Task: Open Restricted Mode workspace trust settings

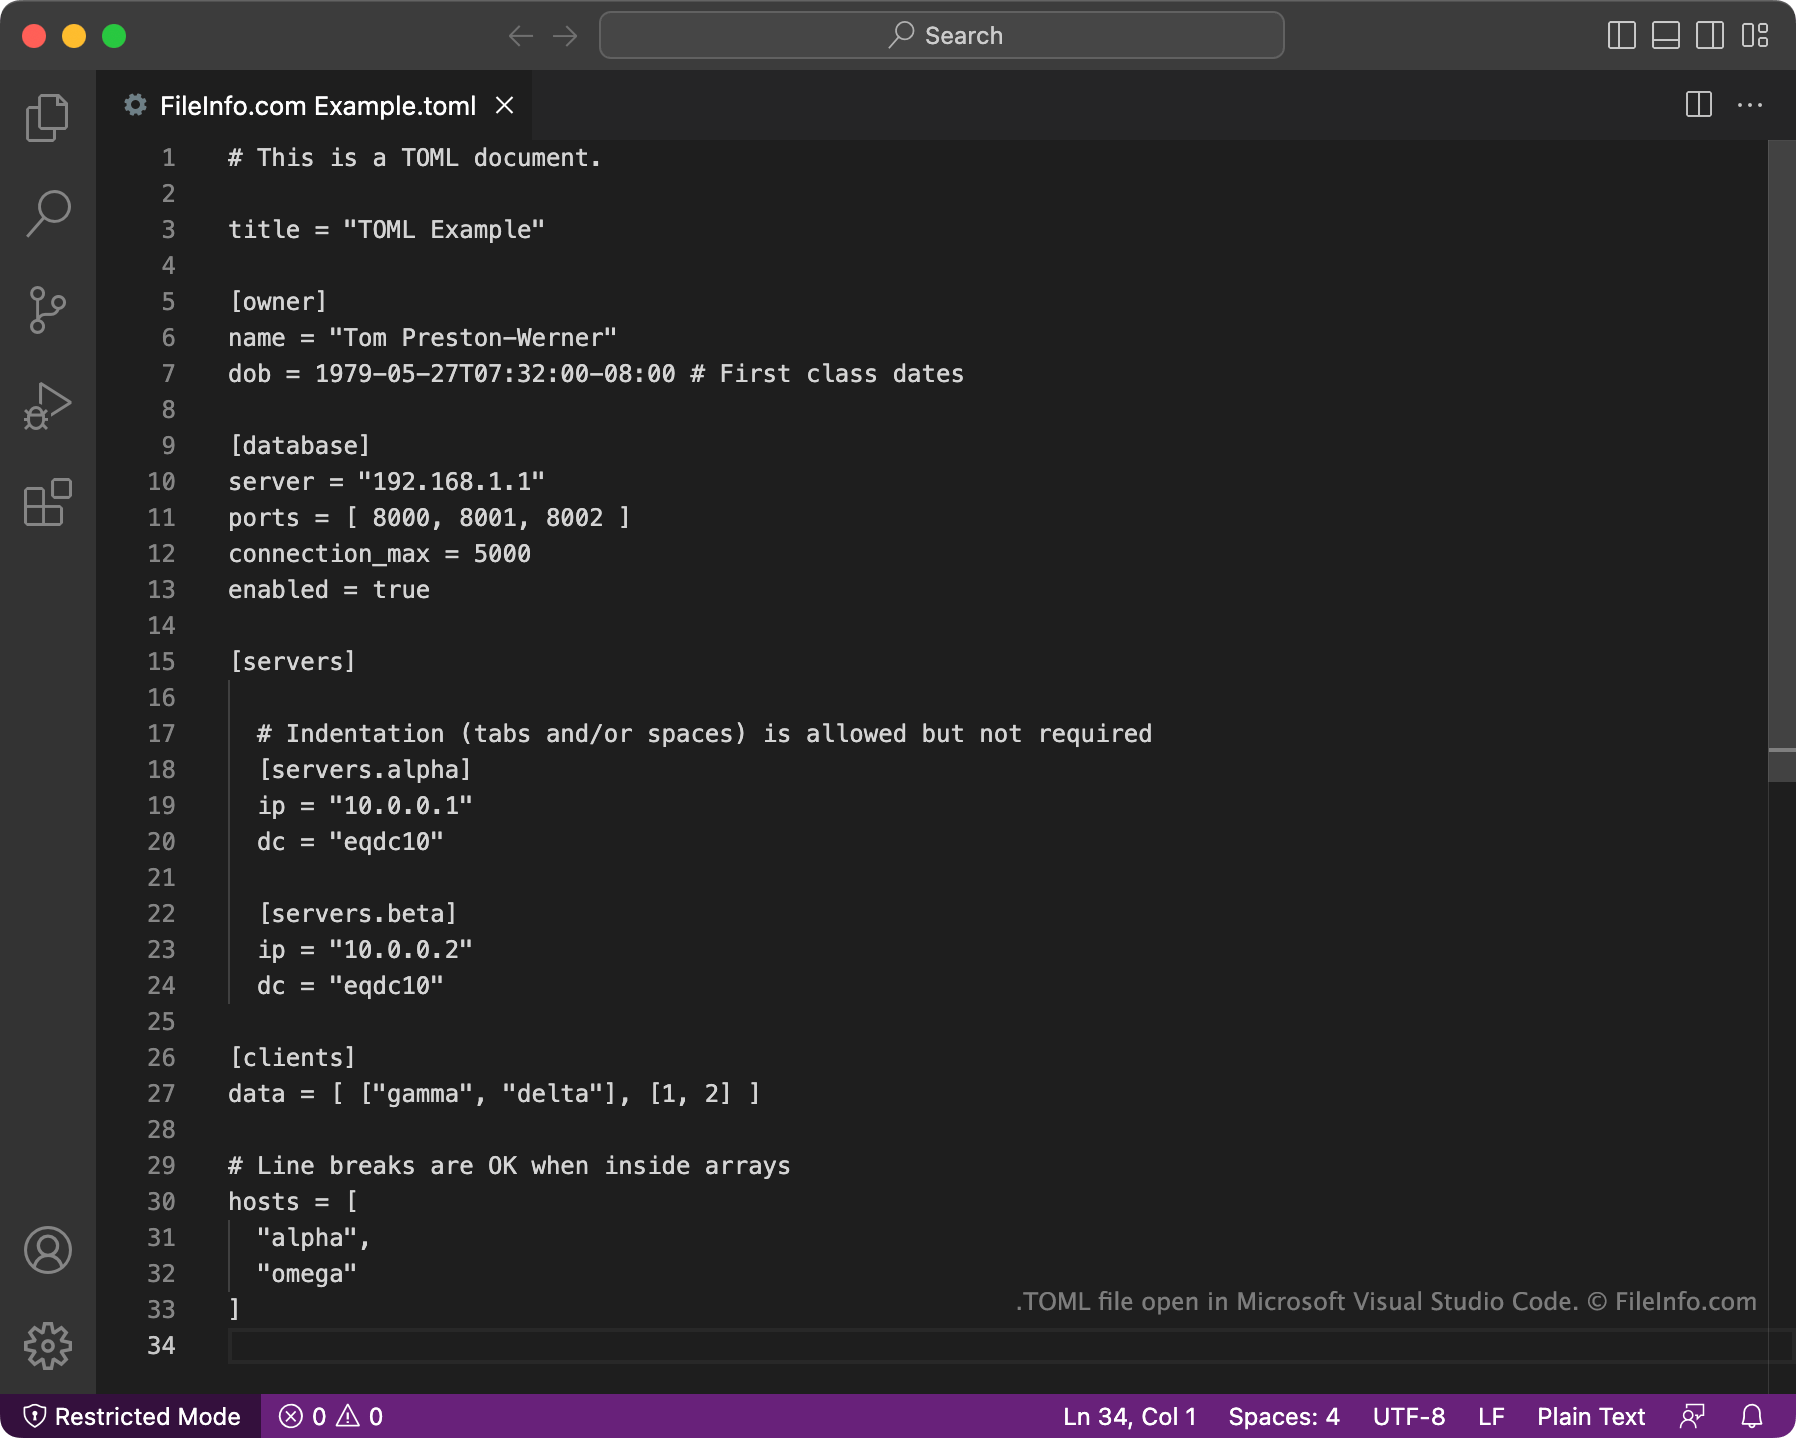Action: (131, 1416)
